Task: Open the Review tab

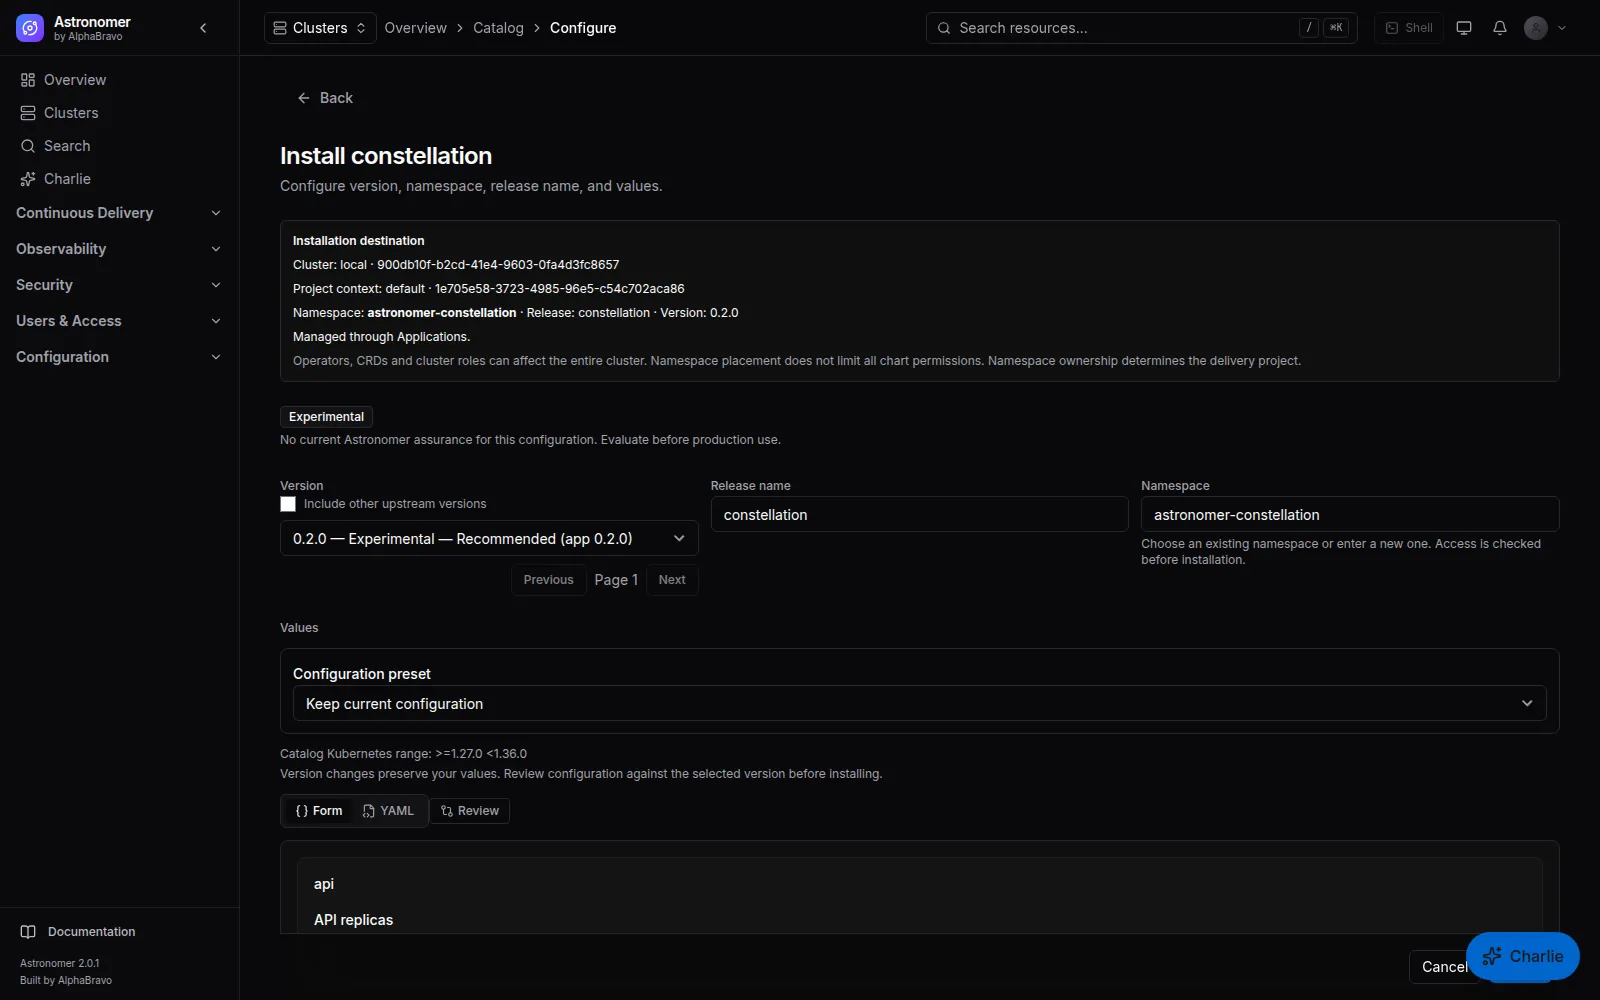Action: (470, 811)
